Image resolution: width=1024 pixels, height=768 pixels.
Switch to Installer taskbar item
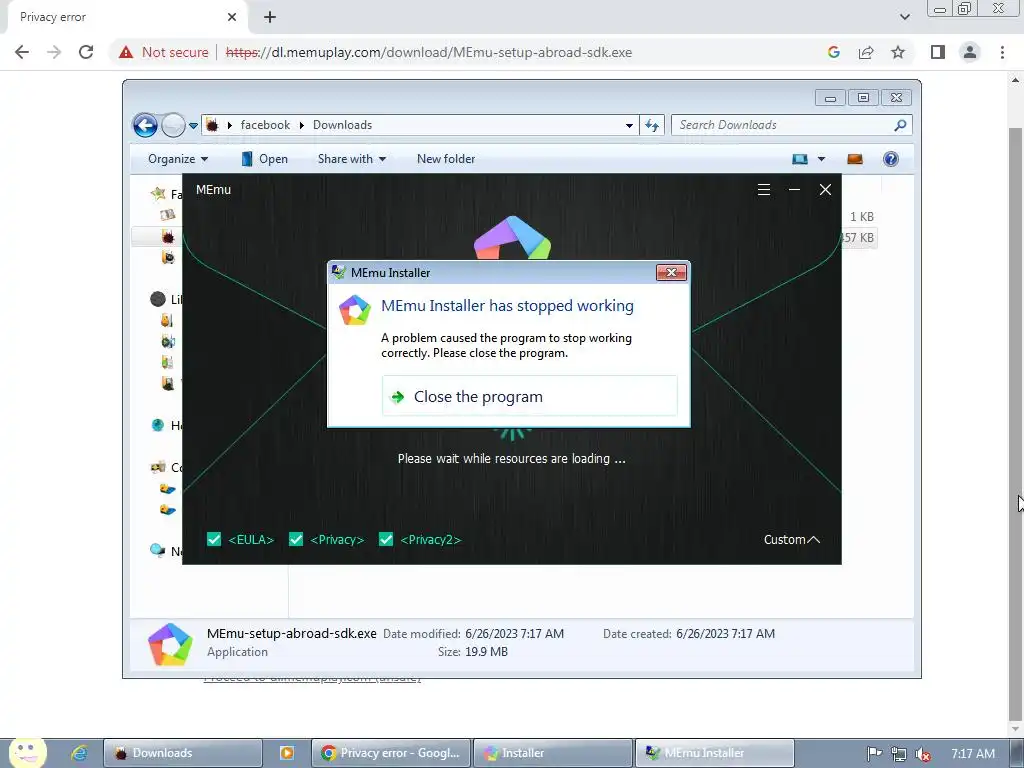(x=552, y=753)
